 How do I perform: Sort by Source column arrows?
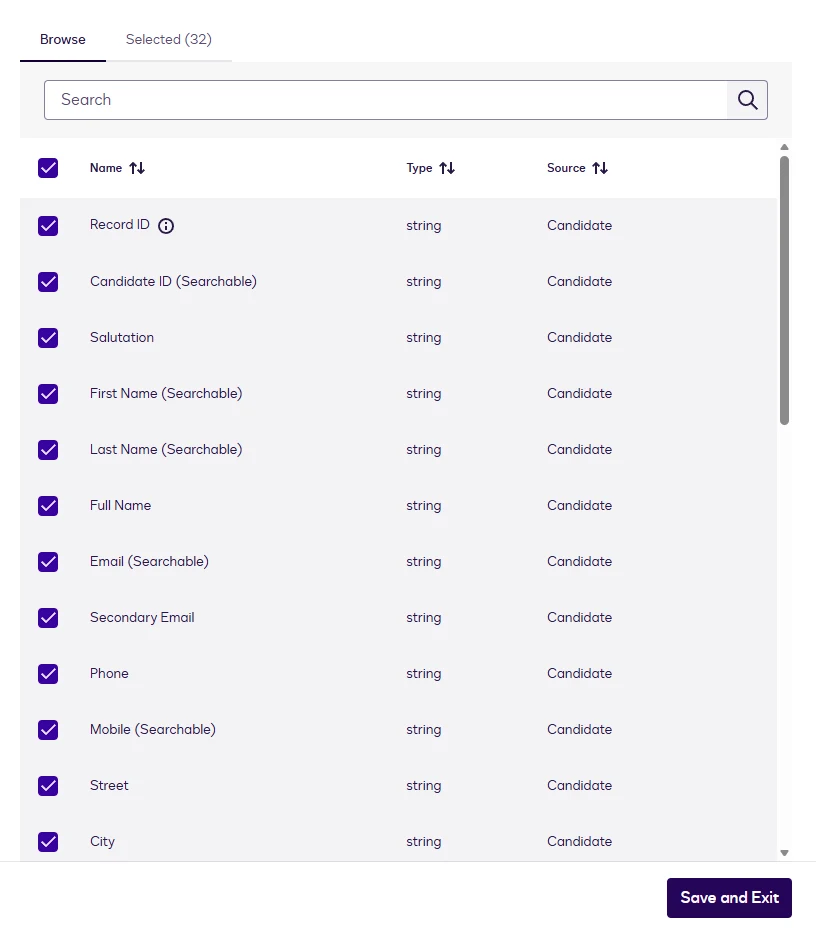pos(600,168)
